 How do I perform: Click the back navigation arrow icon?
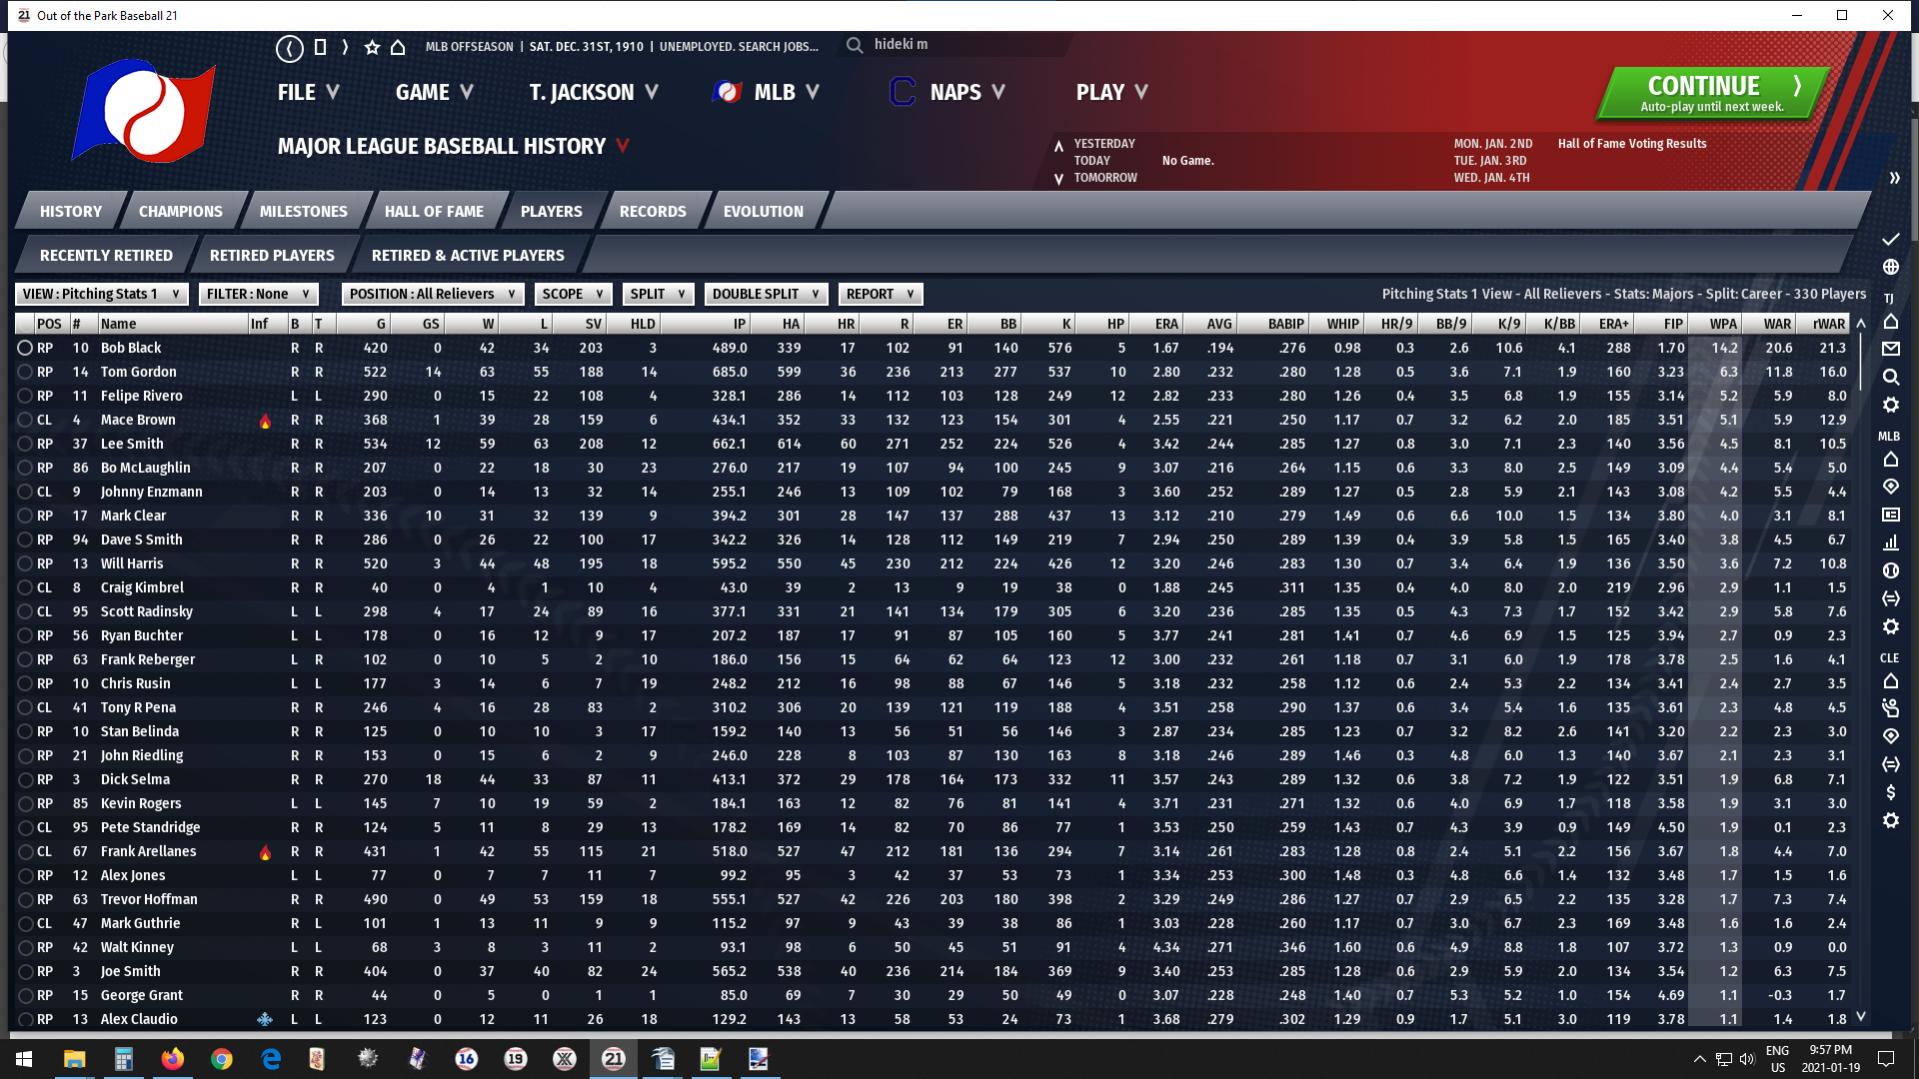[290, 47]
